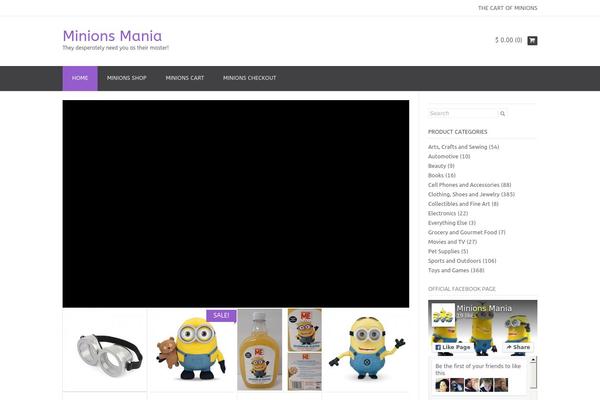Open the Minions Checkout menu item
600x400 pixels.
coord(249,78)
